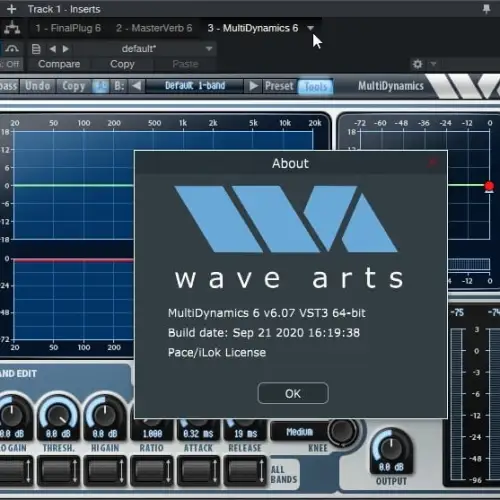Select the 3 - MultiDynamics 6 tab
This screenshot has height=500, width=500.
pos(253,28)
